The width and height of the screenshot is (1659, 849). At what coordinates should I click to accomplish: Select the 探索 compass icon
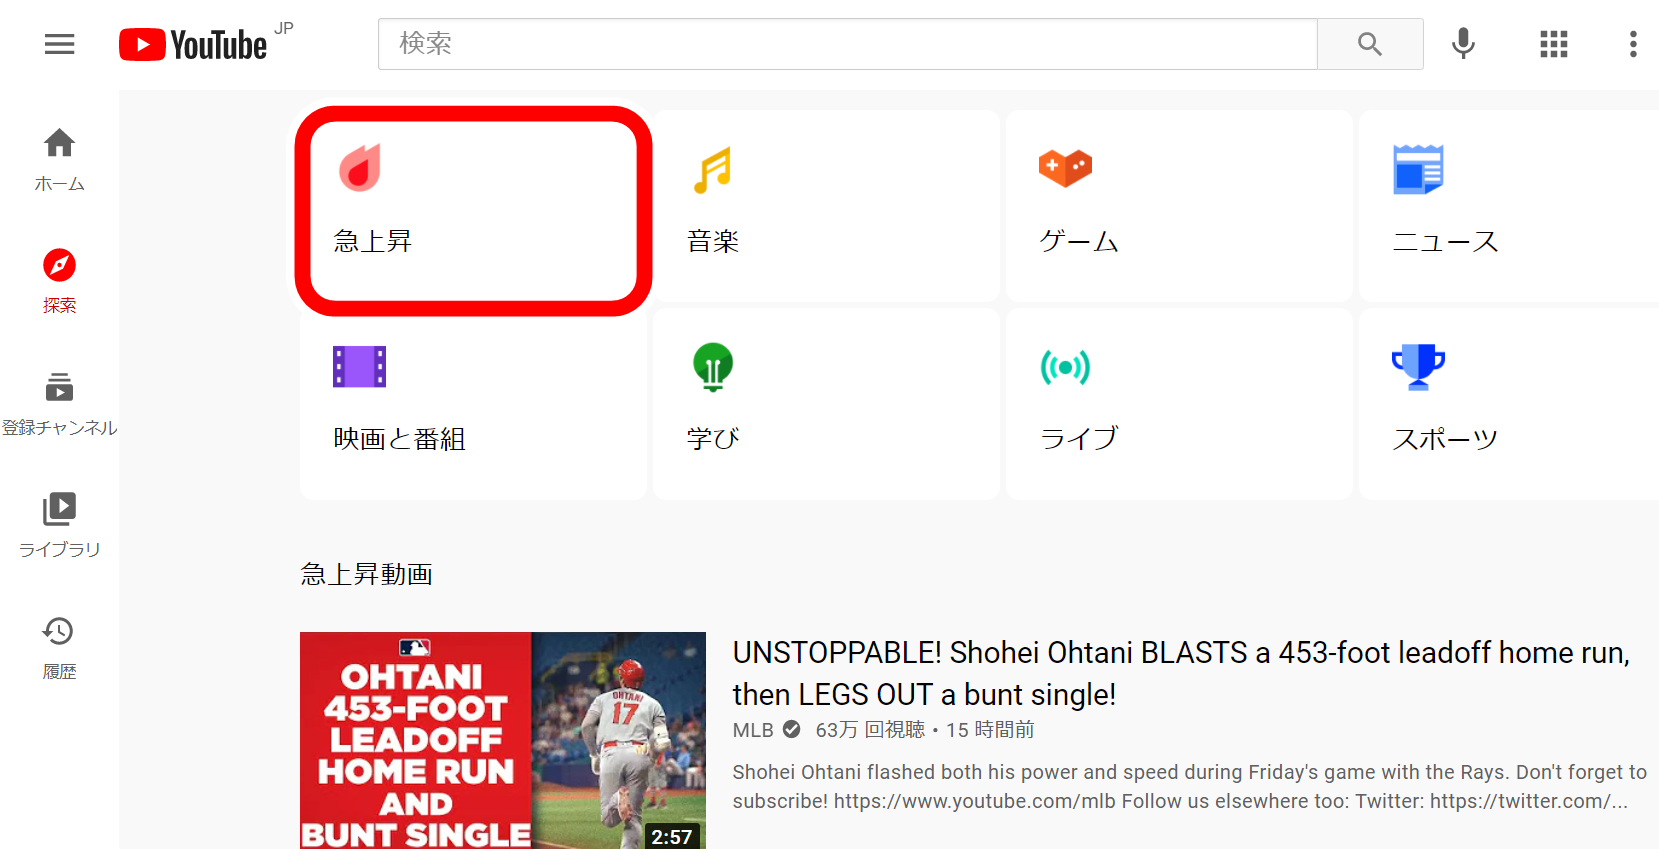(60, 265)
